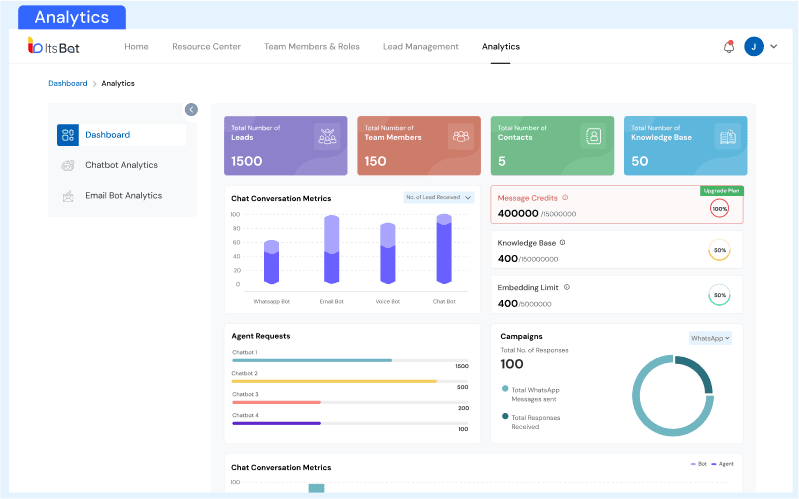Click the Dashboard breadcrumb link
The height and width of the screenshot is (499, 799).
point(68,83)
